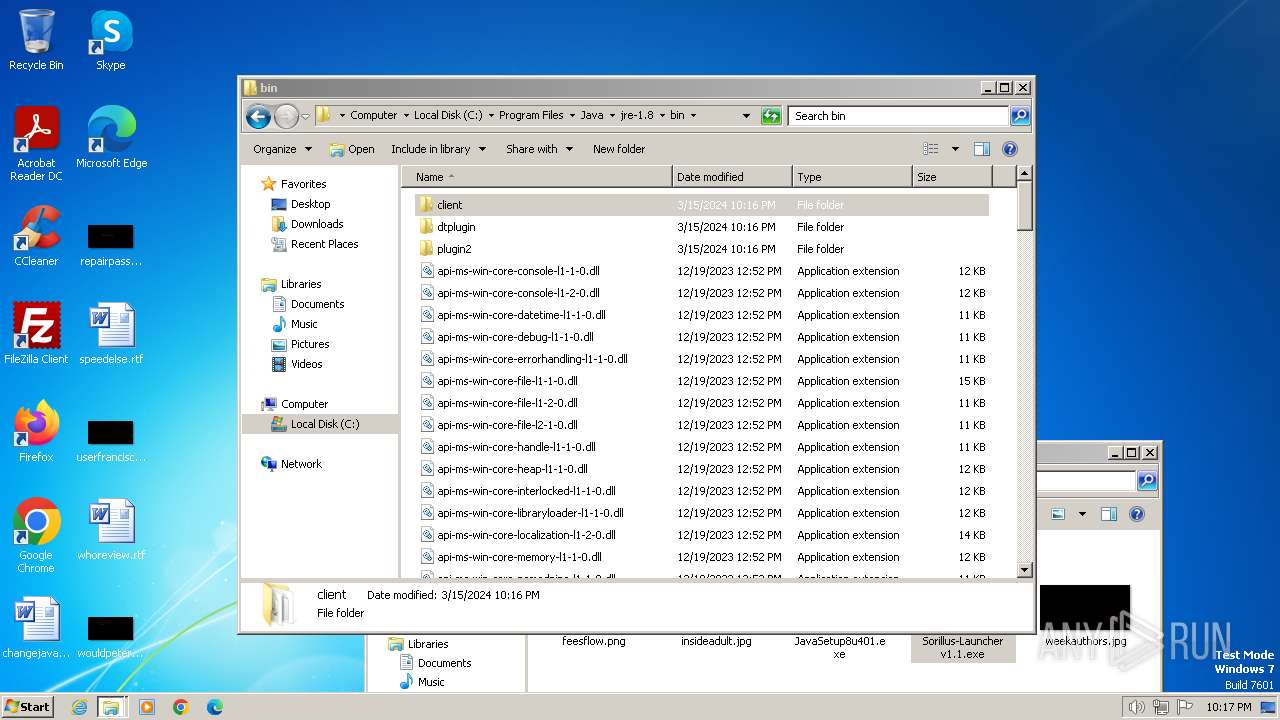Open Internet Explorer from taskbar

(80, 707)
